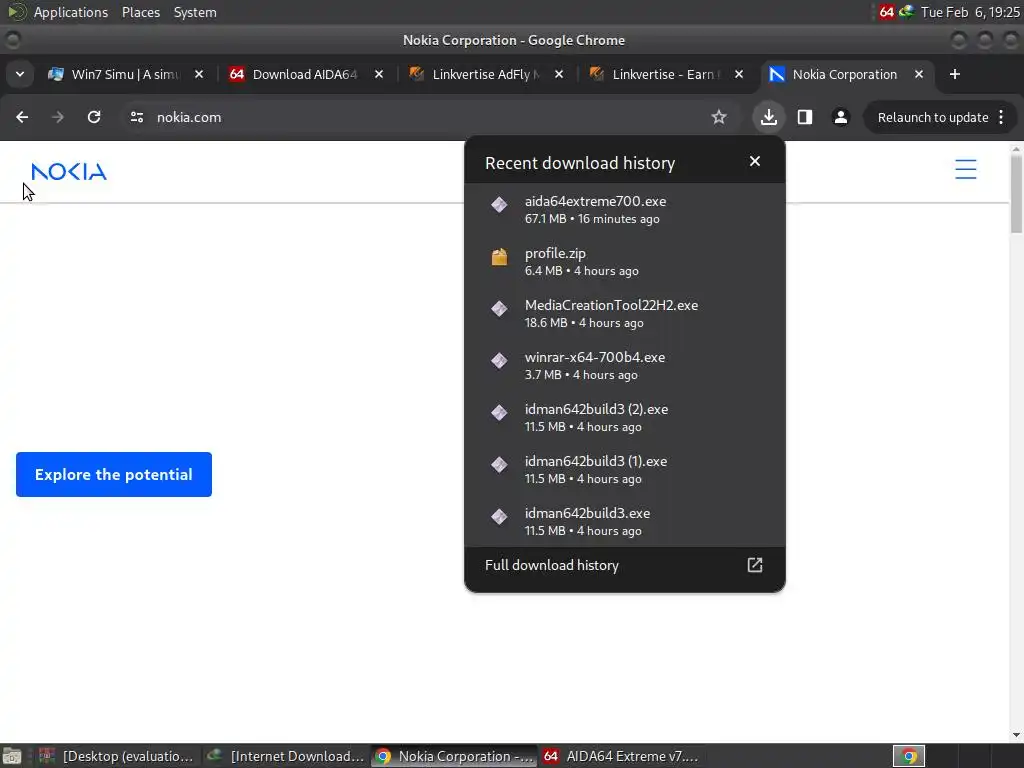Open idman642build3 (1).exe download entry
The image size is (1024, 768).
[624, 470]
